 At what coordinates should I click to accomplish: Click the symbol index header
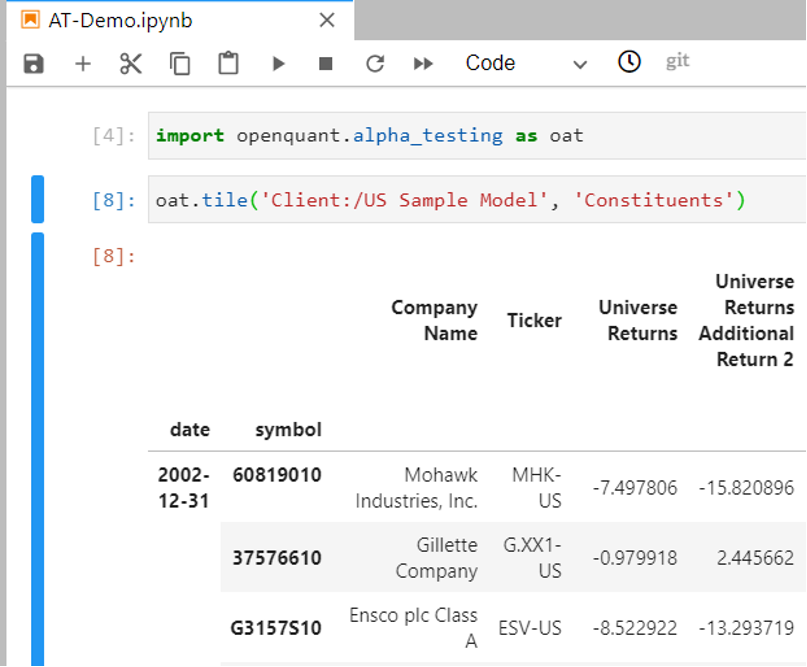(288, 430)
